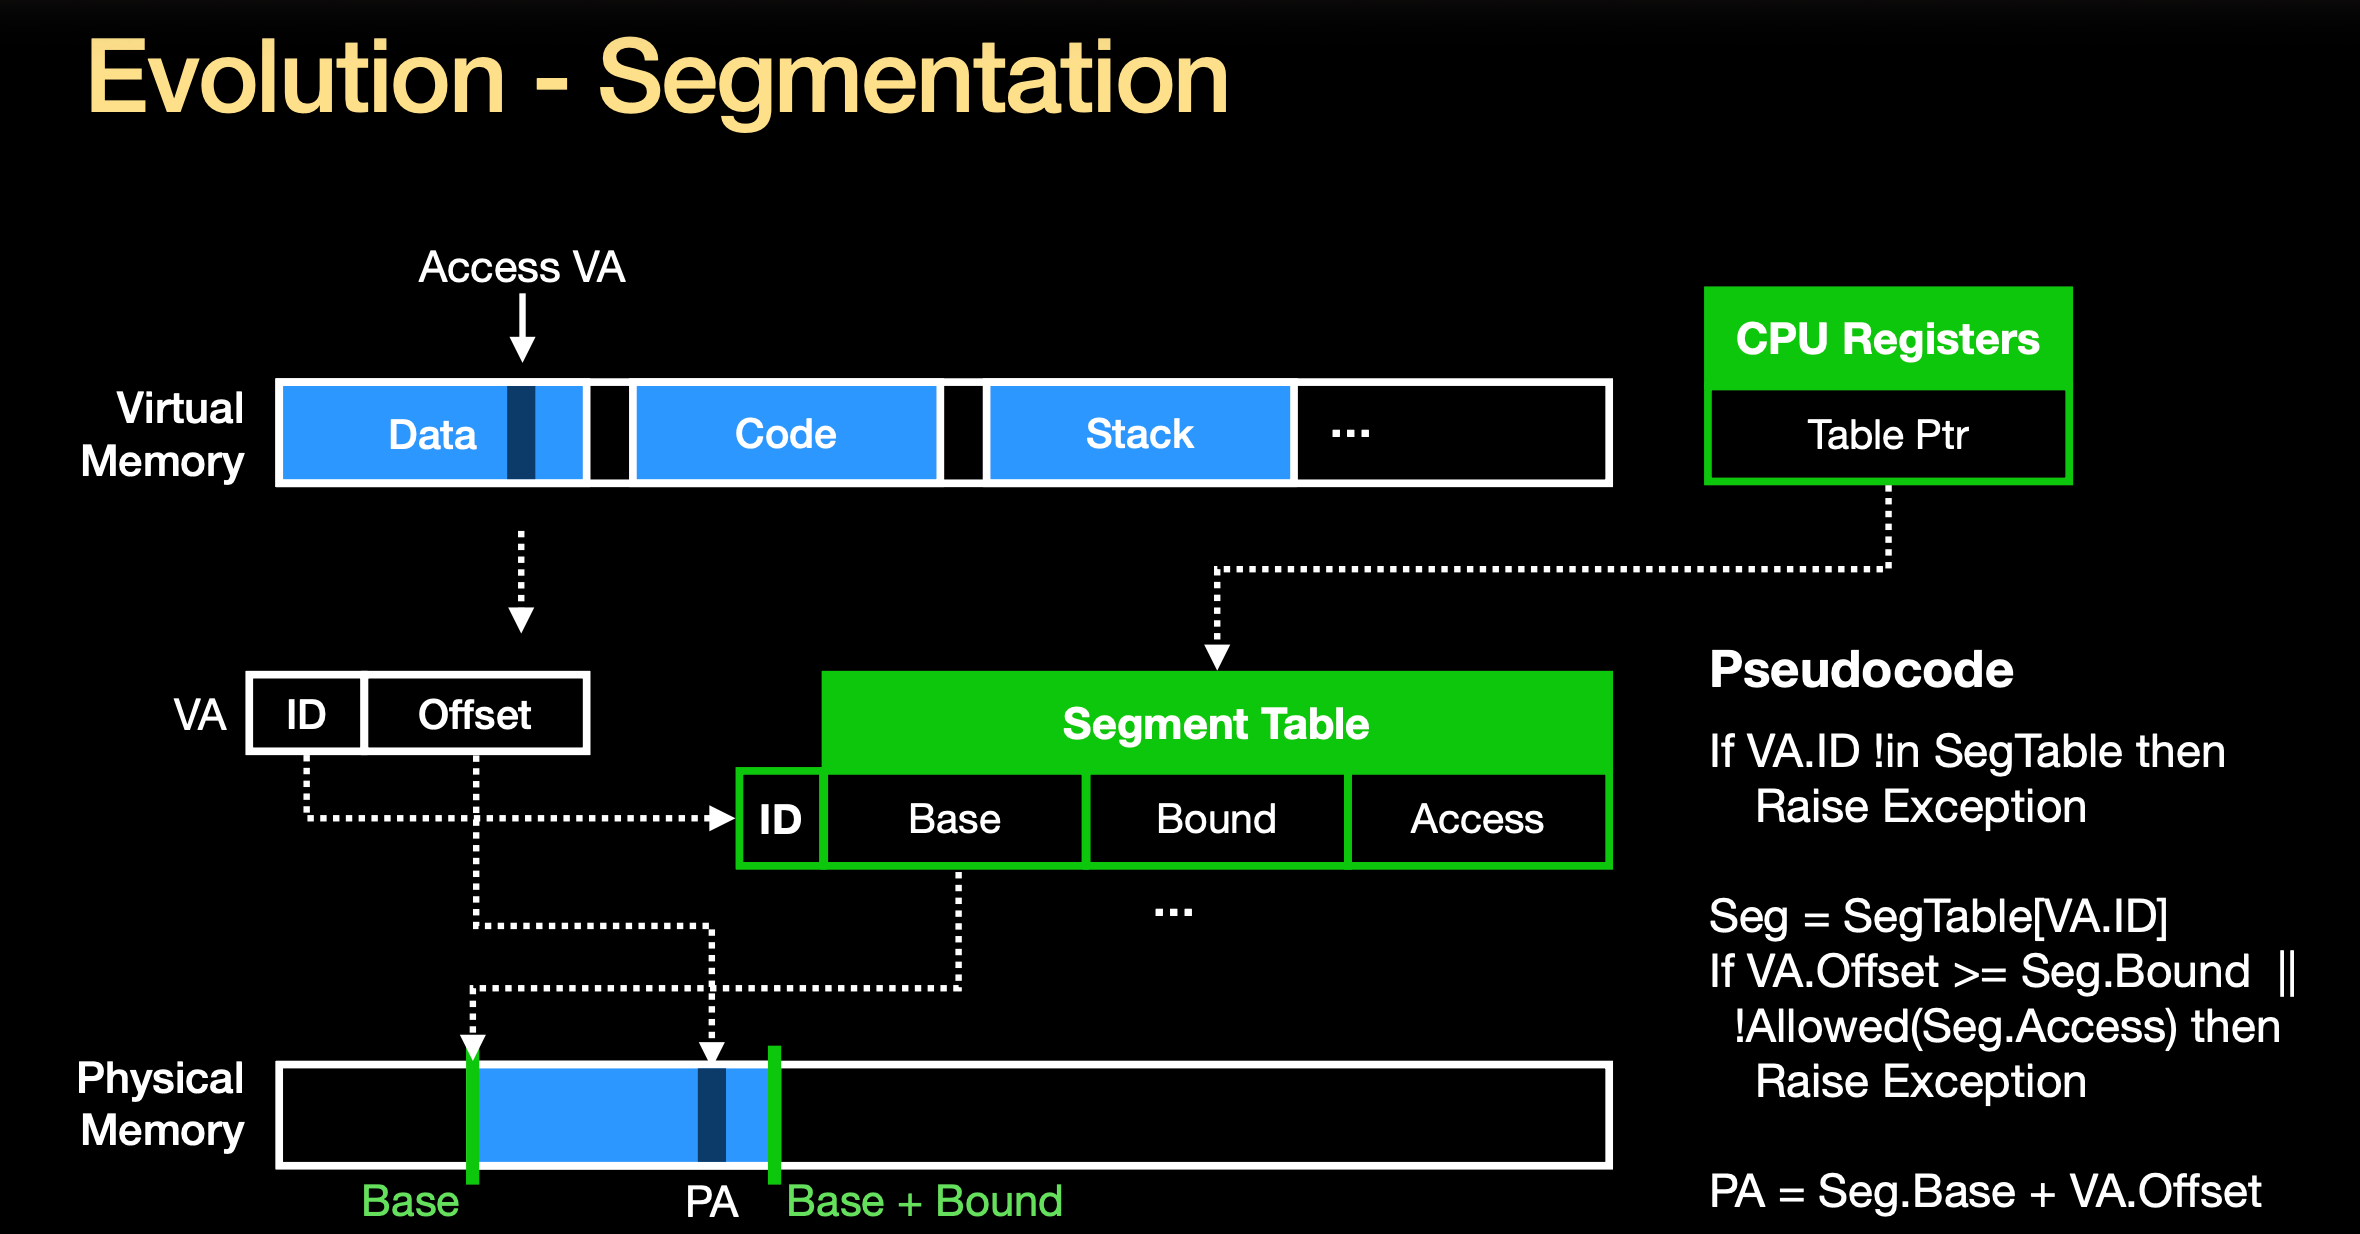Click the 'PA' label under physical memory
Viewport: 2360px width, 1234px height.
pos(711,1202)
